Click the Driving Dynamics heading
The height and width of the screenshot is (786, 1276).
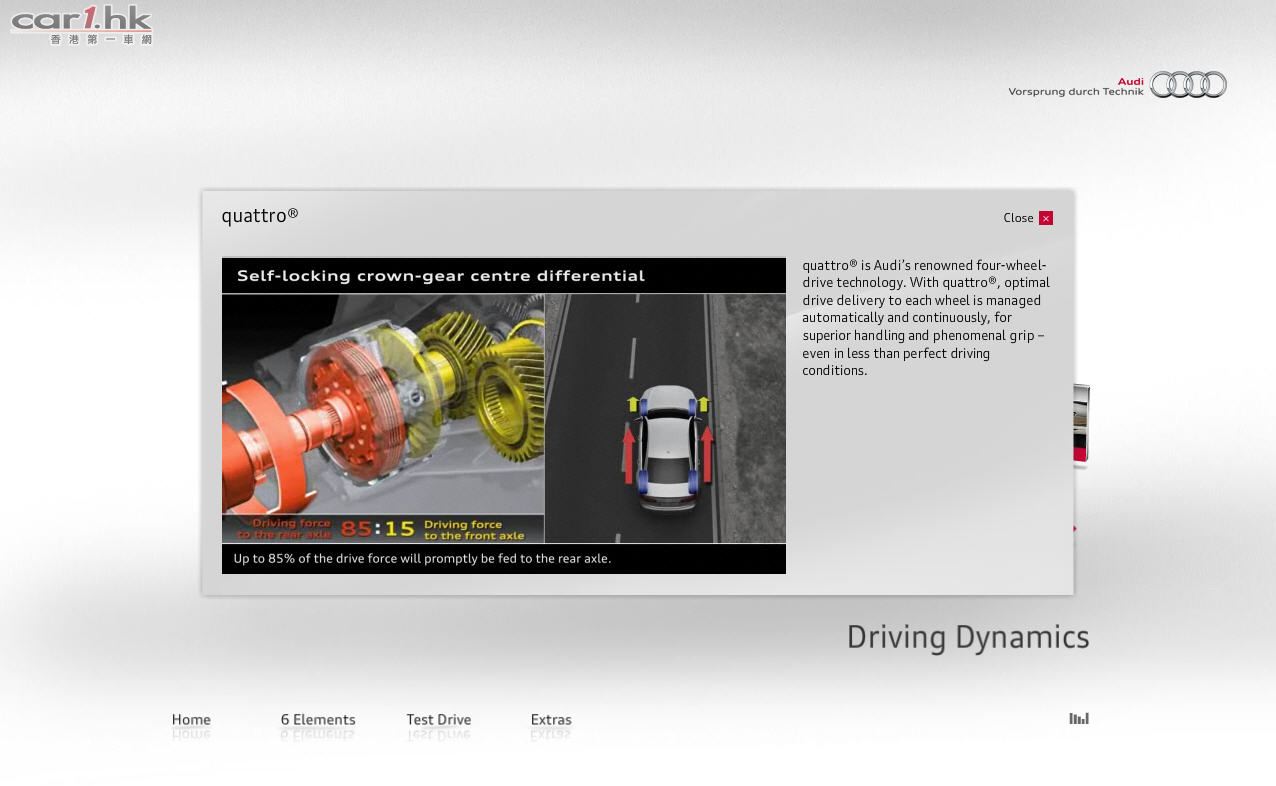click(x=968, y=637)
